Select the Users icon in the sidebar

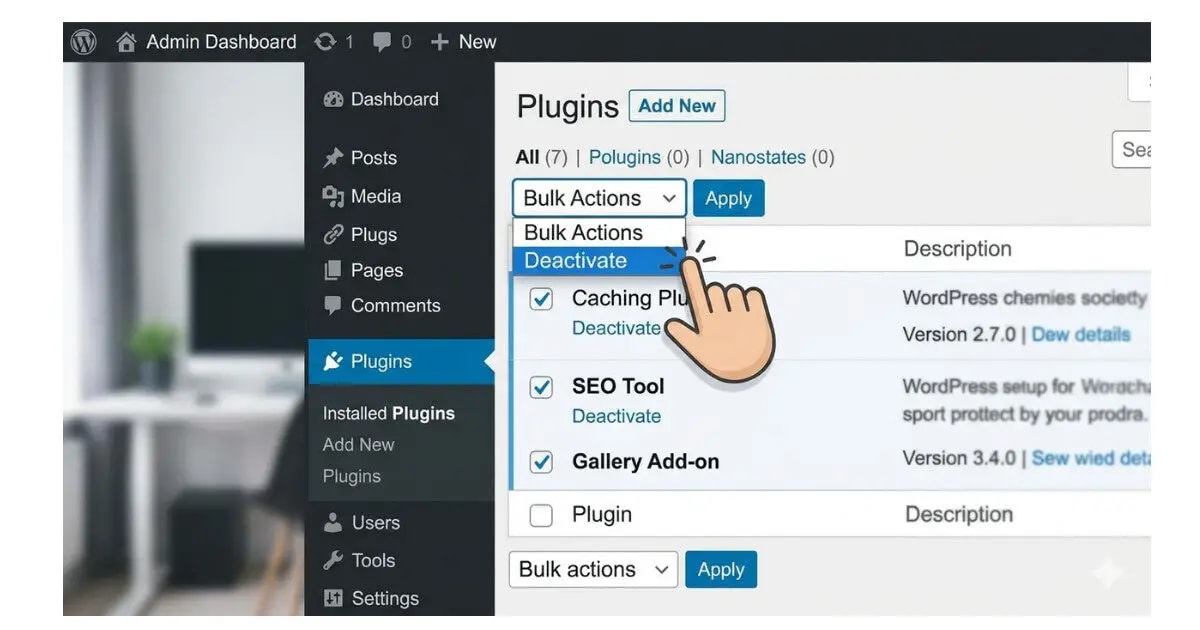pyautogui.click(x=333, y=522)
